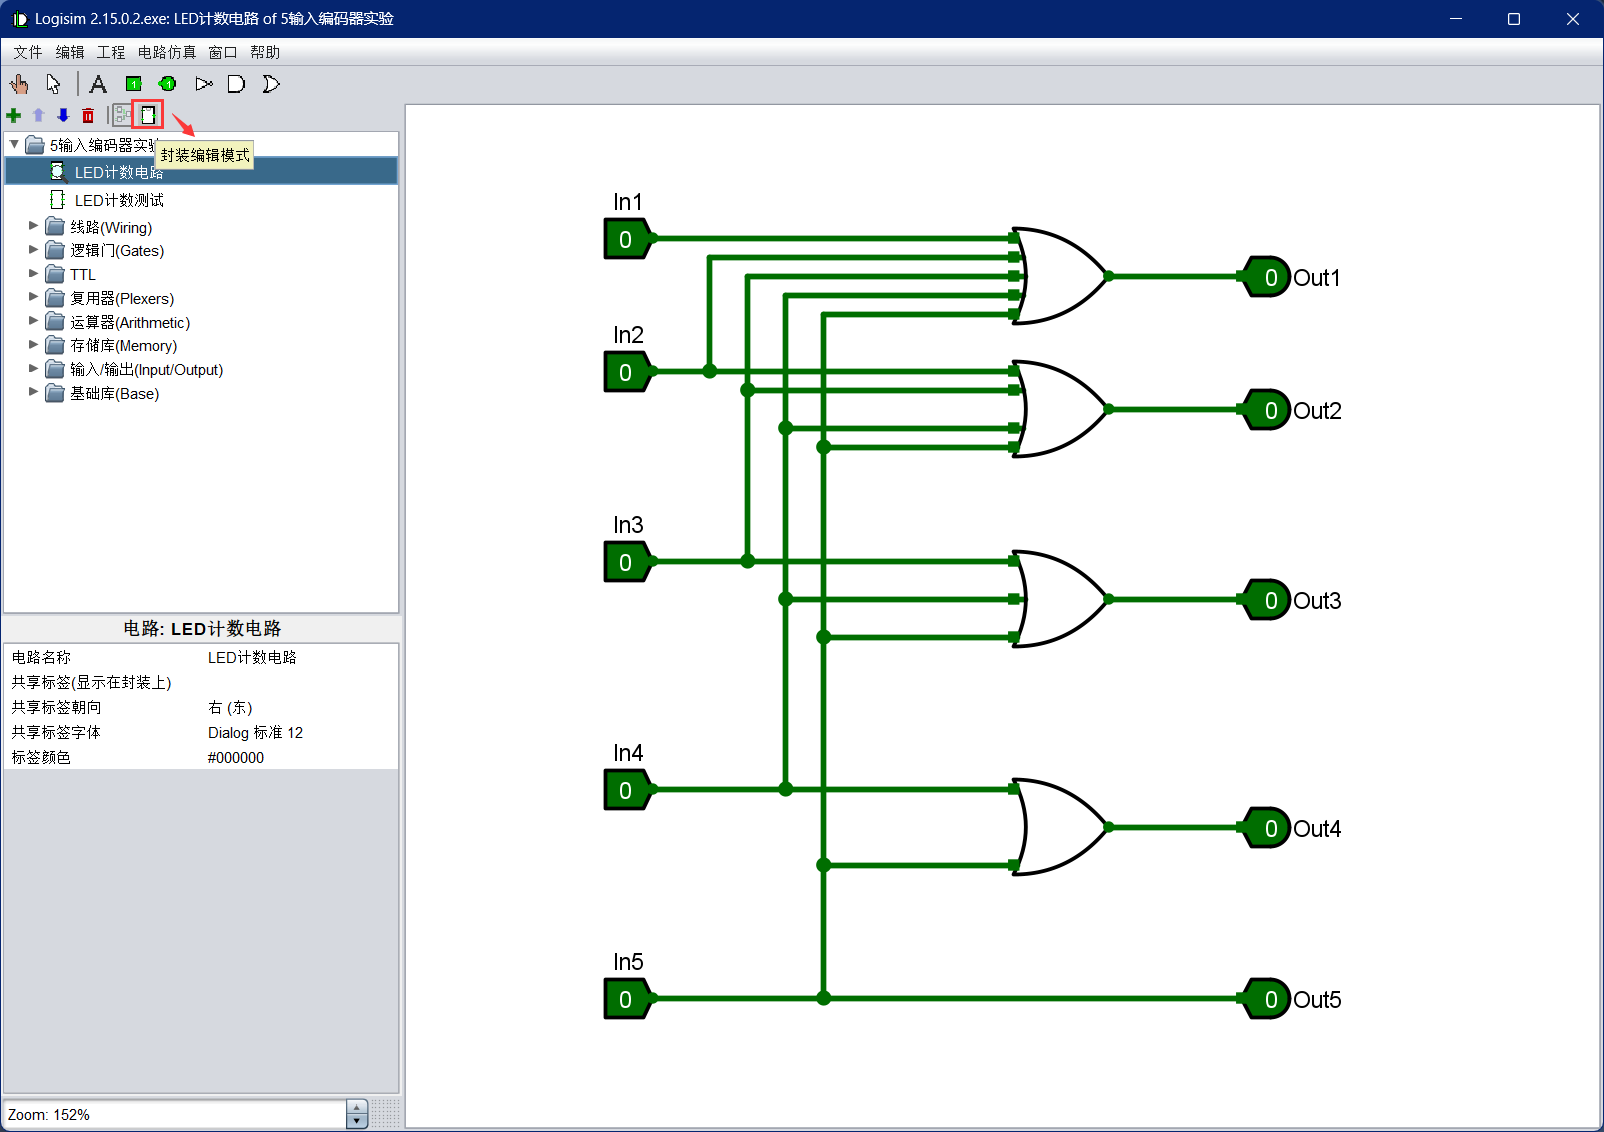1604x1132 pixels.
Task: Open the 文件 menu
Action: 28,52
